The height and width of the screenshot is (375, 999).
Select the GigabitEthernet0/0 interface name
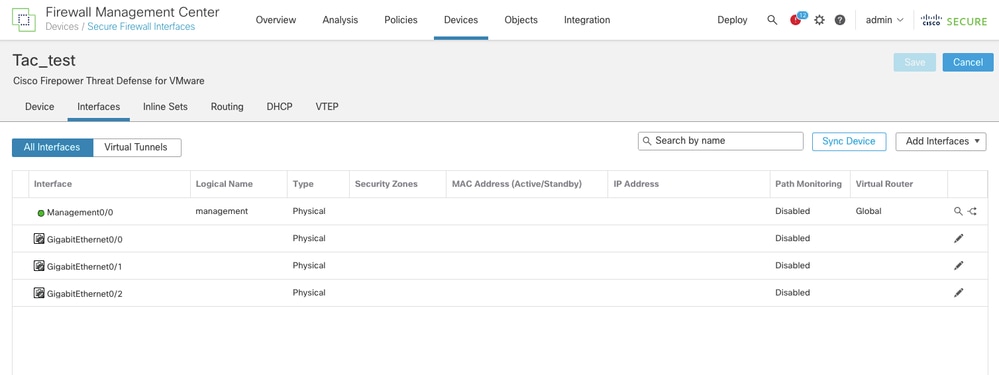click(x=85, y=240)
